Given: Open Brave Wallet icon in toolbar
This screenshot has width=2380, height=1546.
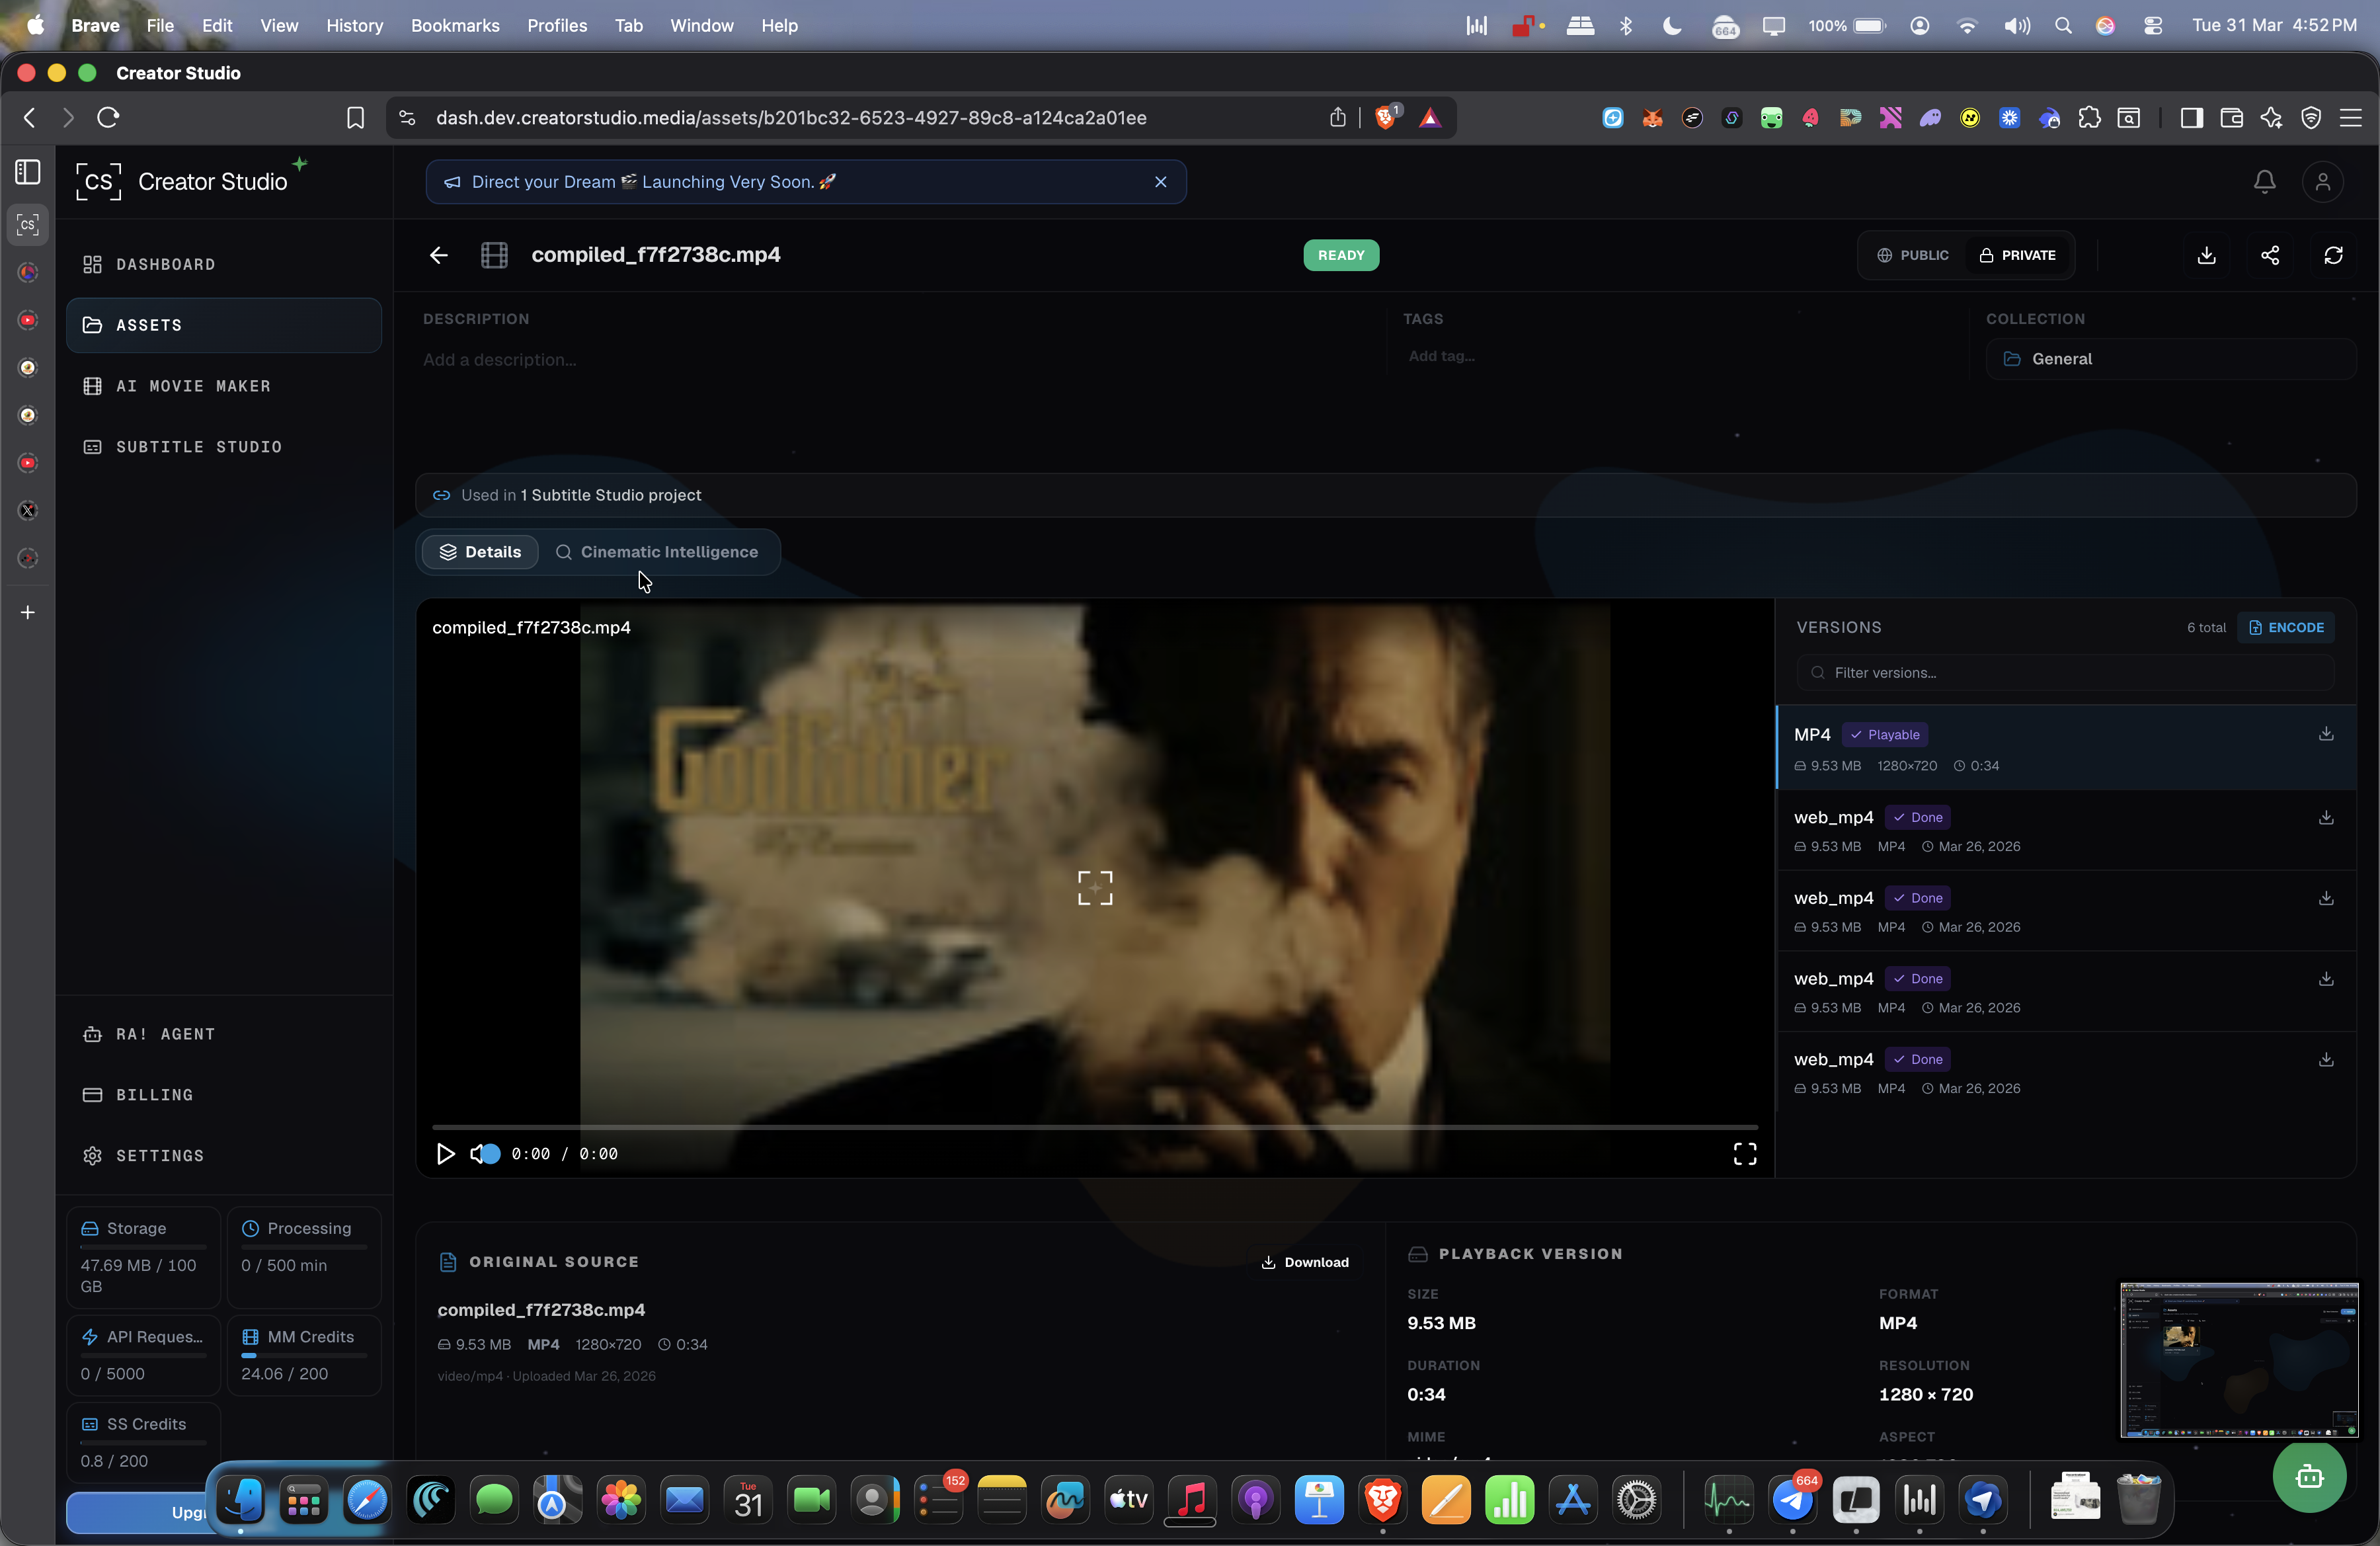Looking at the screenshot, I should [2231, 118].
